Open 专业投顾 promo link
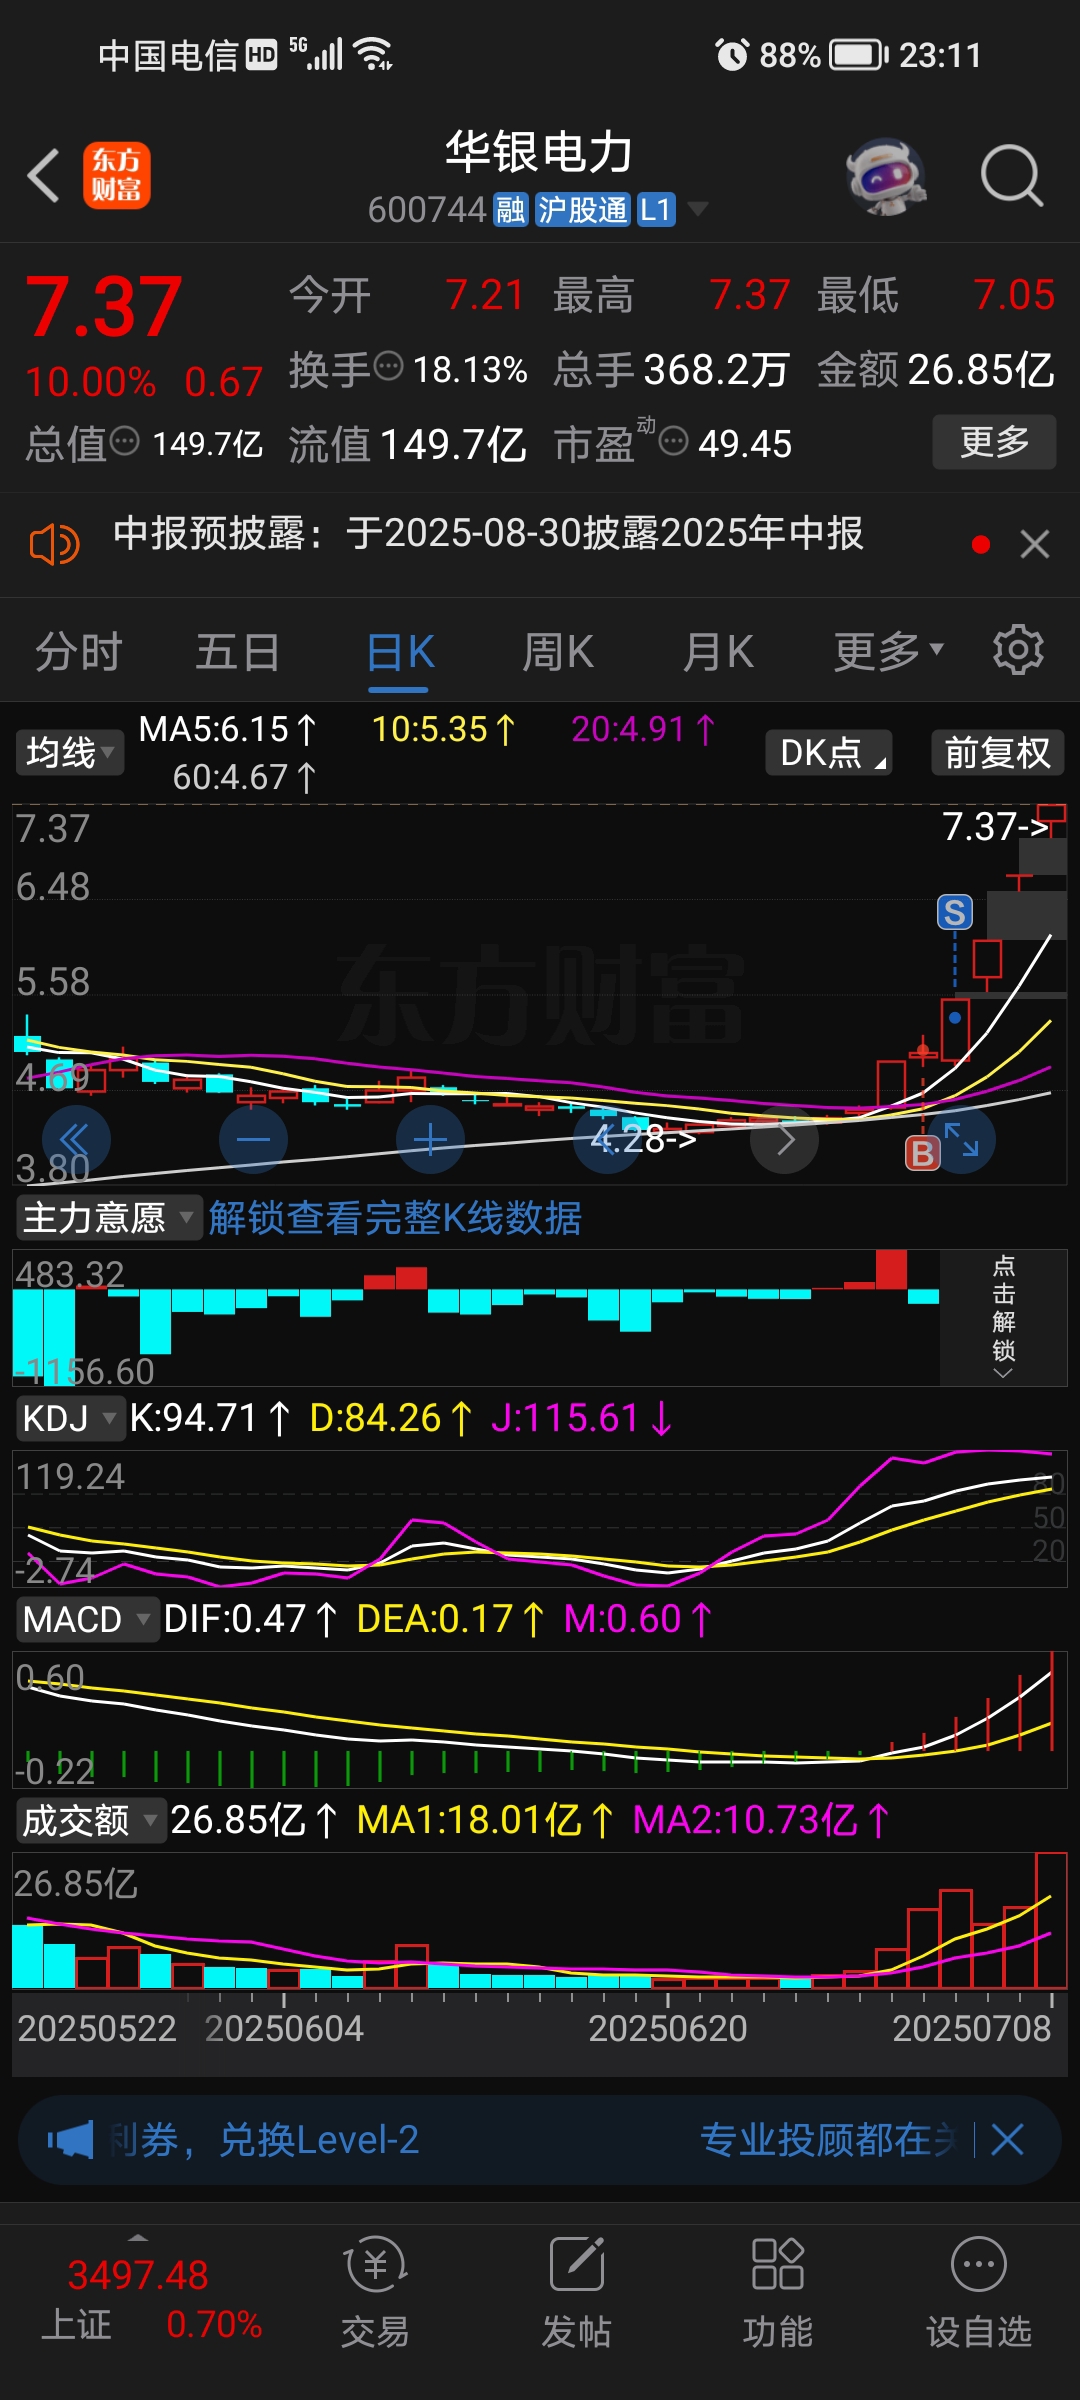Image resolution: width=1080 pixels, height=2400 pixels. 828,2140
